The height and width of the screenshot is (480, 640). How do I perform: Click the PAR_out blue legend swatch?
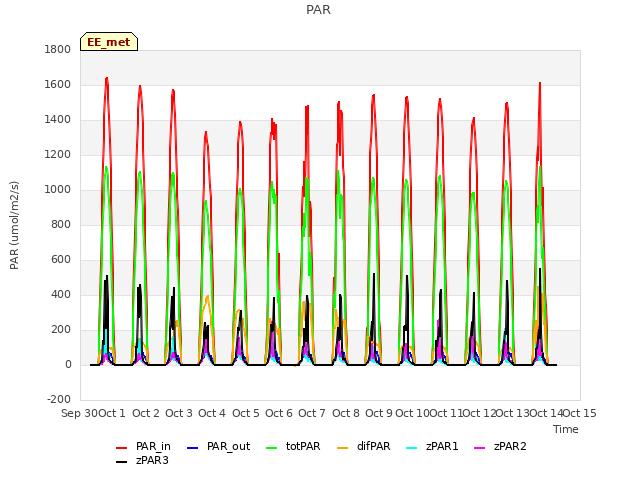(192, 448)
